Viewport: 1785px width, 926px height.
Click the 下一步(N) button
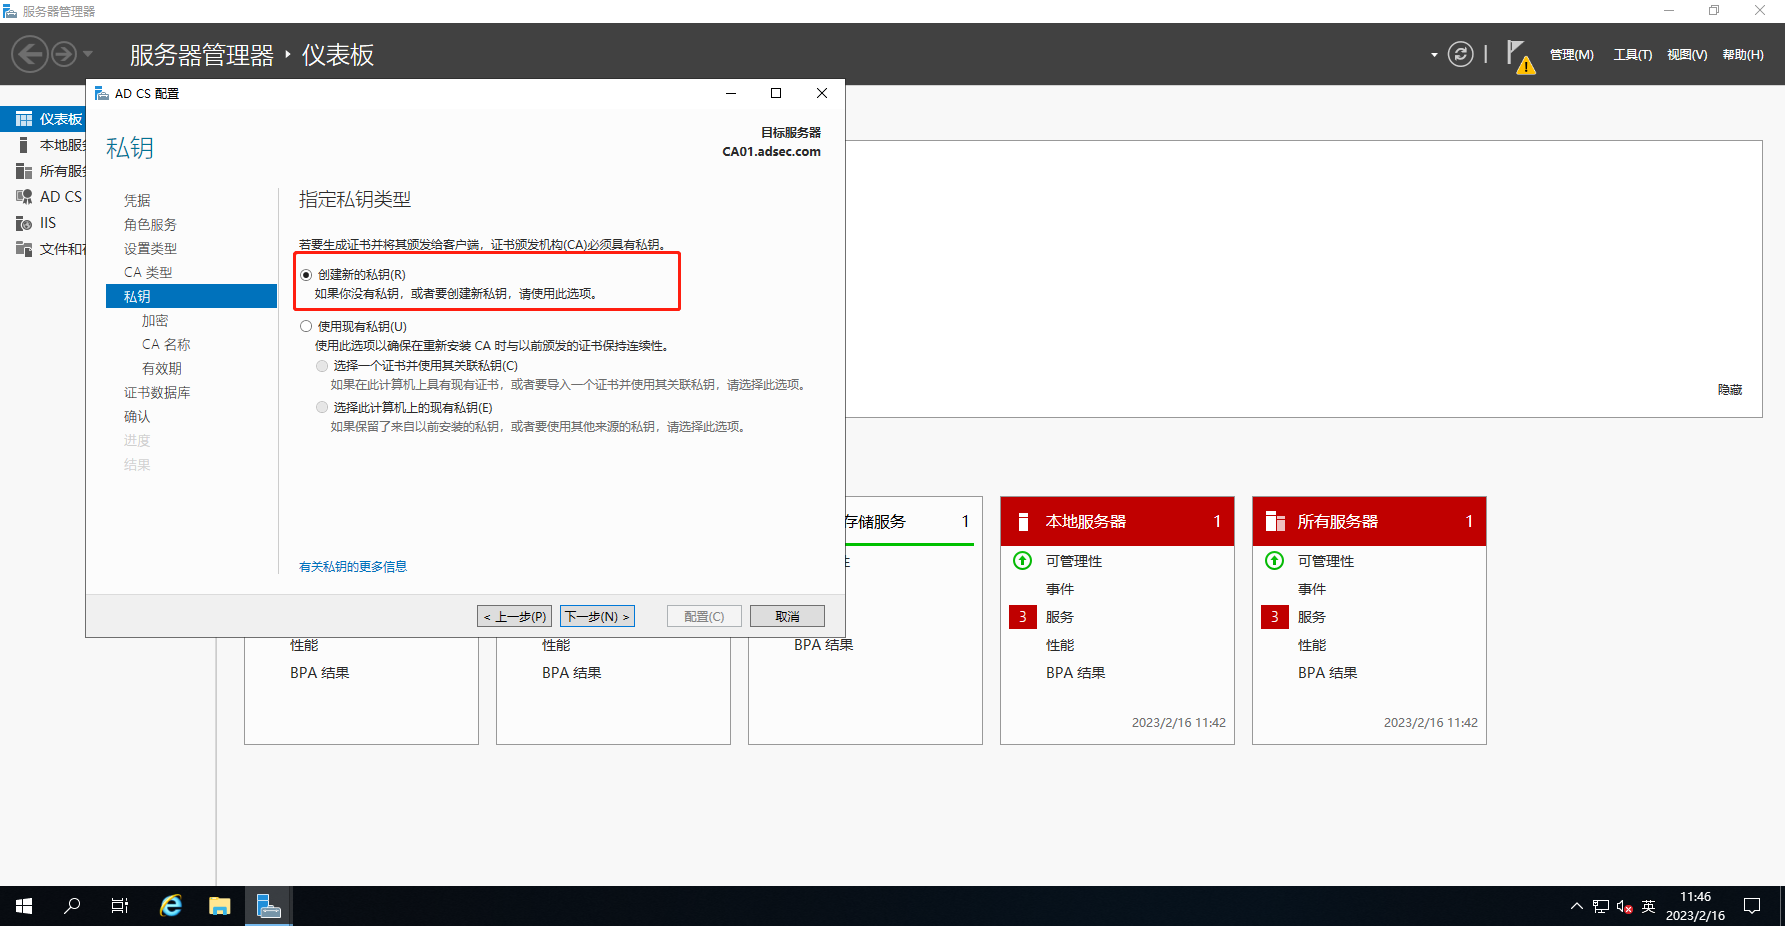(597, 617)
